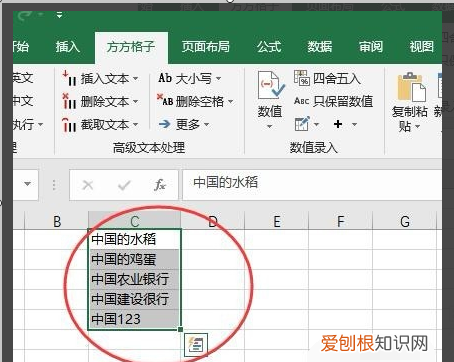Click the blue arrow More (更多) icon

(164, 124)
